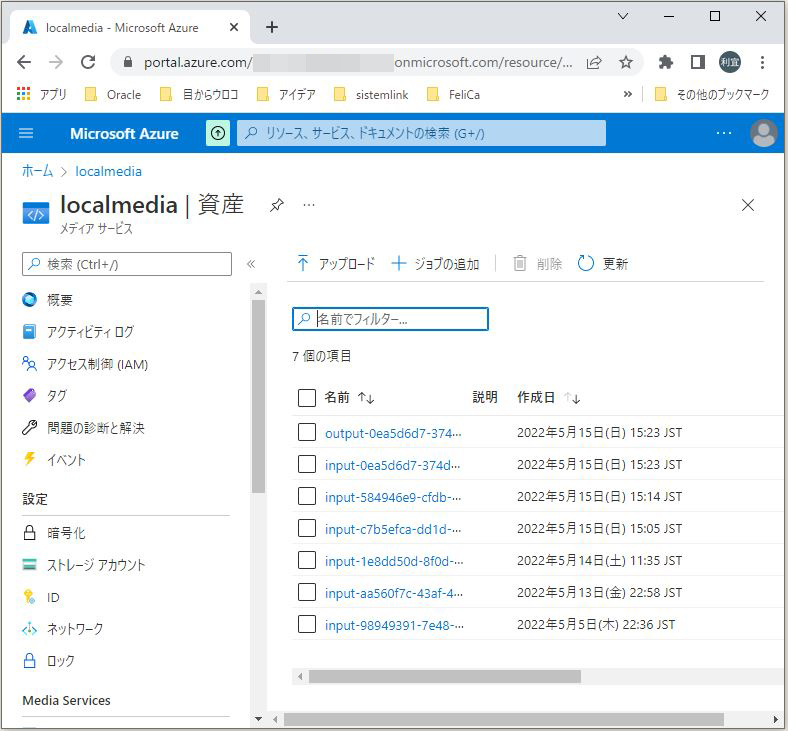This screenshot has height=731, width=788.
Task: Open the Chrome three-dot menu
Action: [x=762, y=62]
